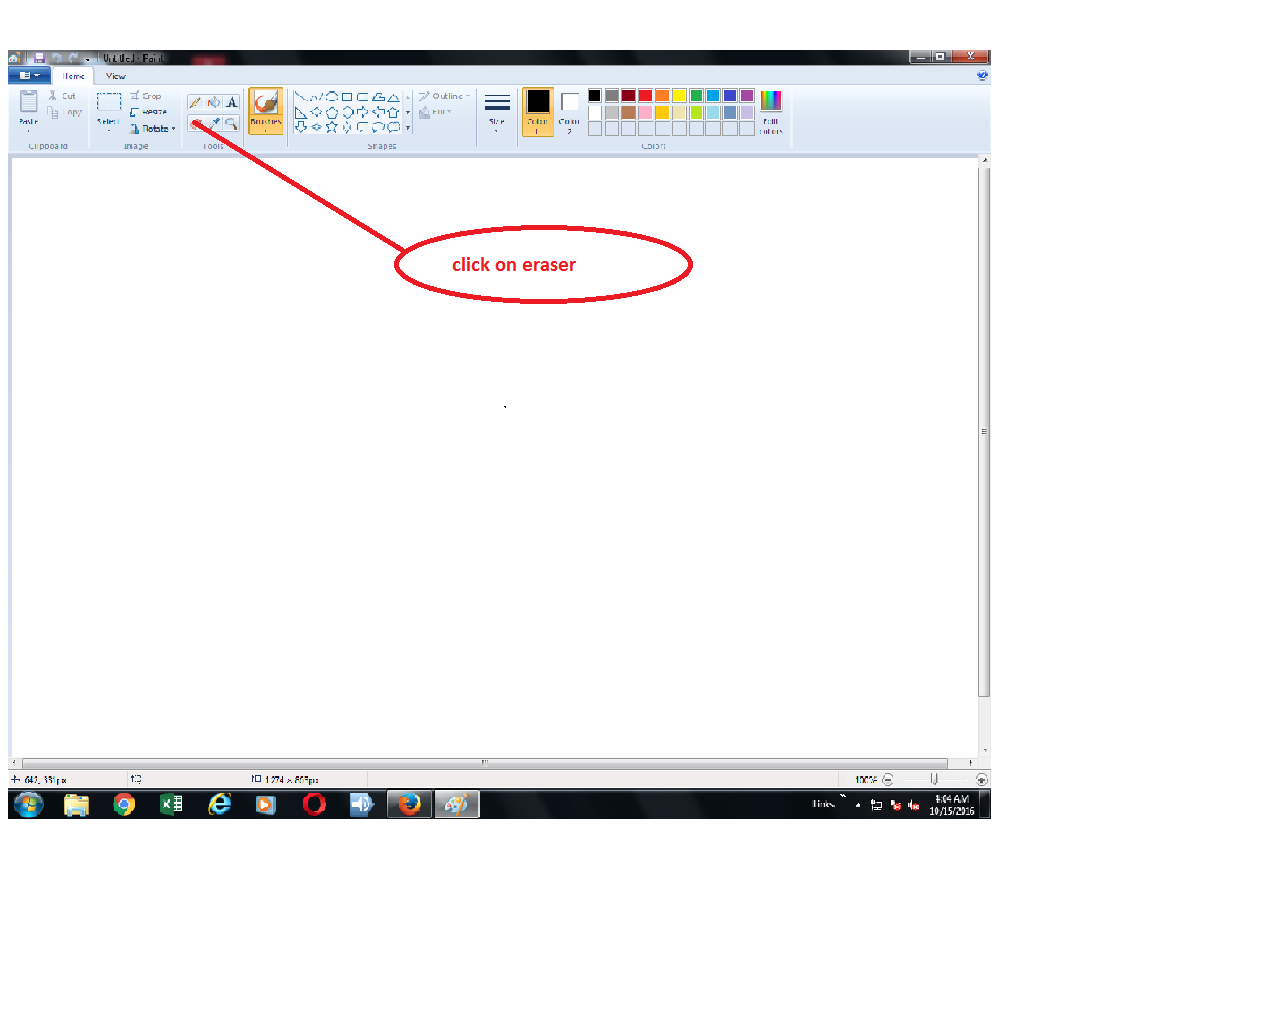
Task: Open the Size dropdown
Action: point(497,110)
